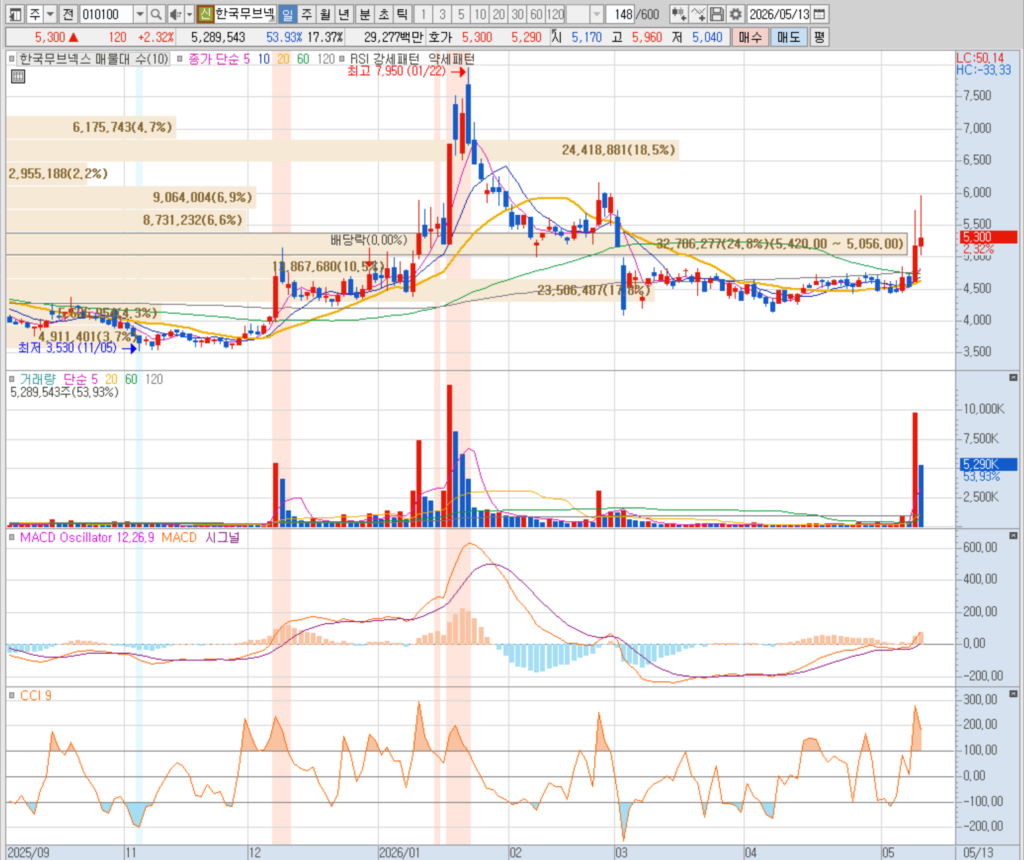Click the 한국무브넥 stock name box

tap(244, 14)
